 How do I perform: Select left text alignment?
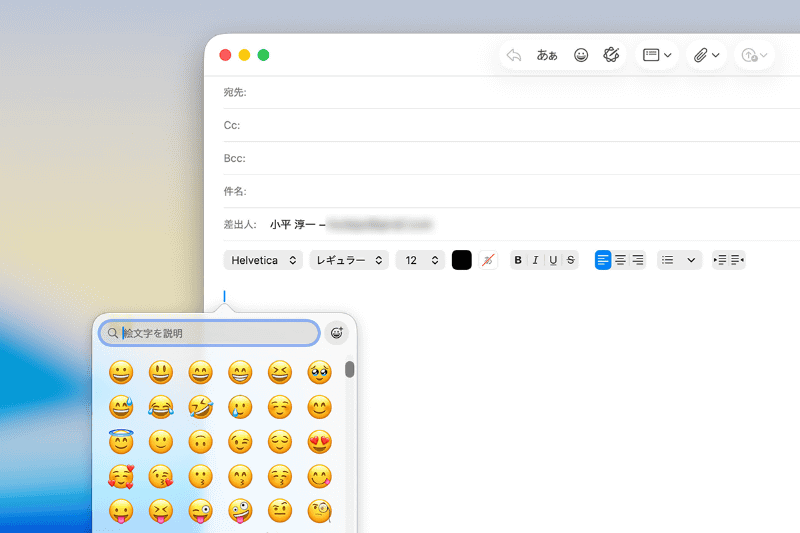click(x=603, y=260)
